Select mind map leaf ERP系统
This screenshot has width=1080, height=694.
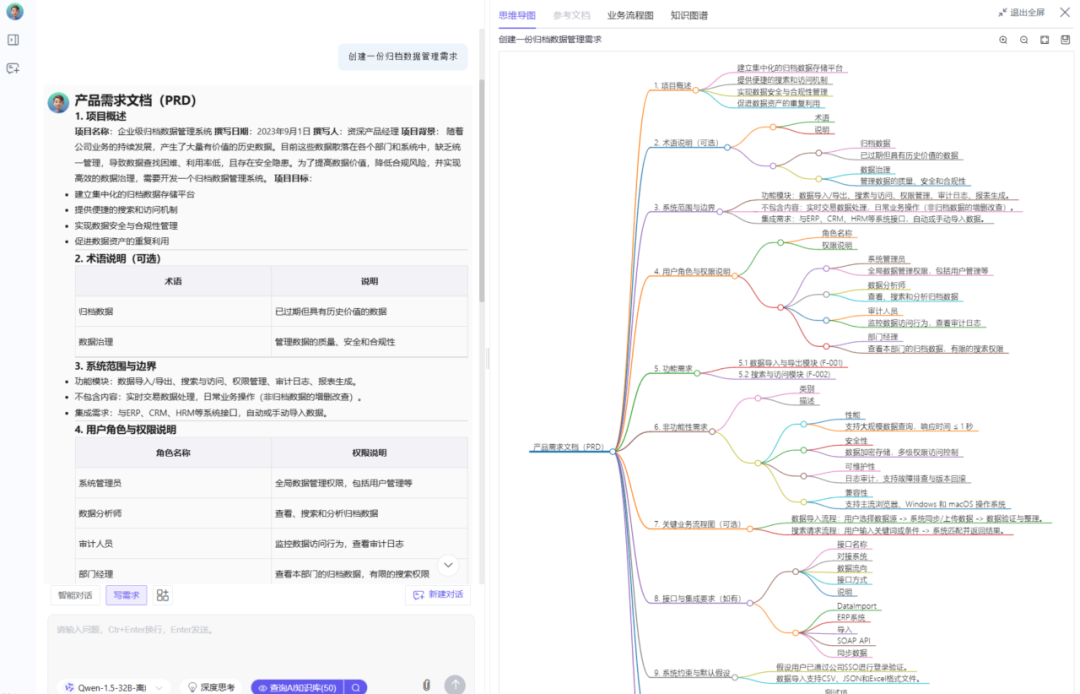pos(851,618)
